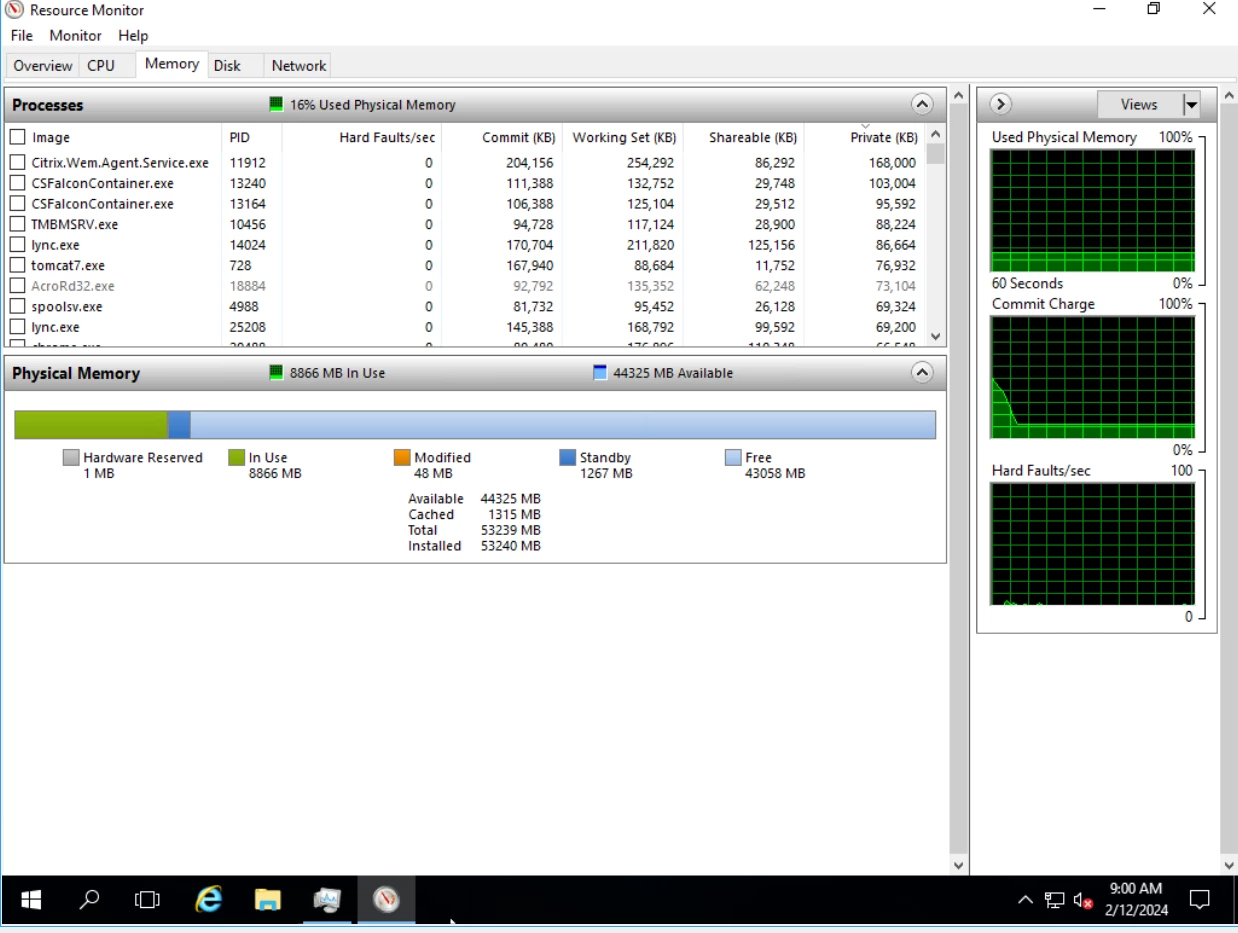Sort by Shareable (KB) column

coord(744,137)
